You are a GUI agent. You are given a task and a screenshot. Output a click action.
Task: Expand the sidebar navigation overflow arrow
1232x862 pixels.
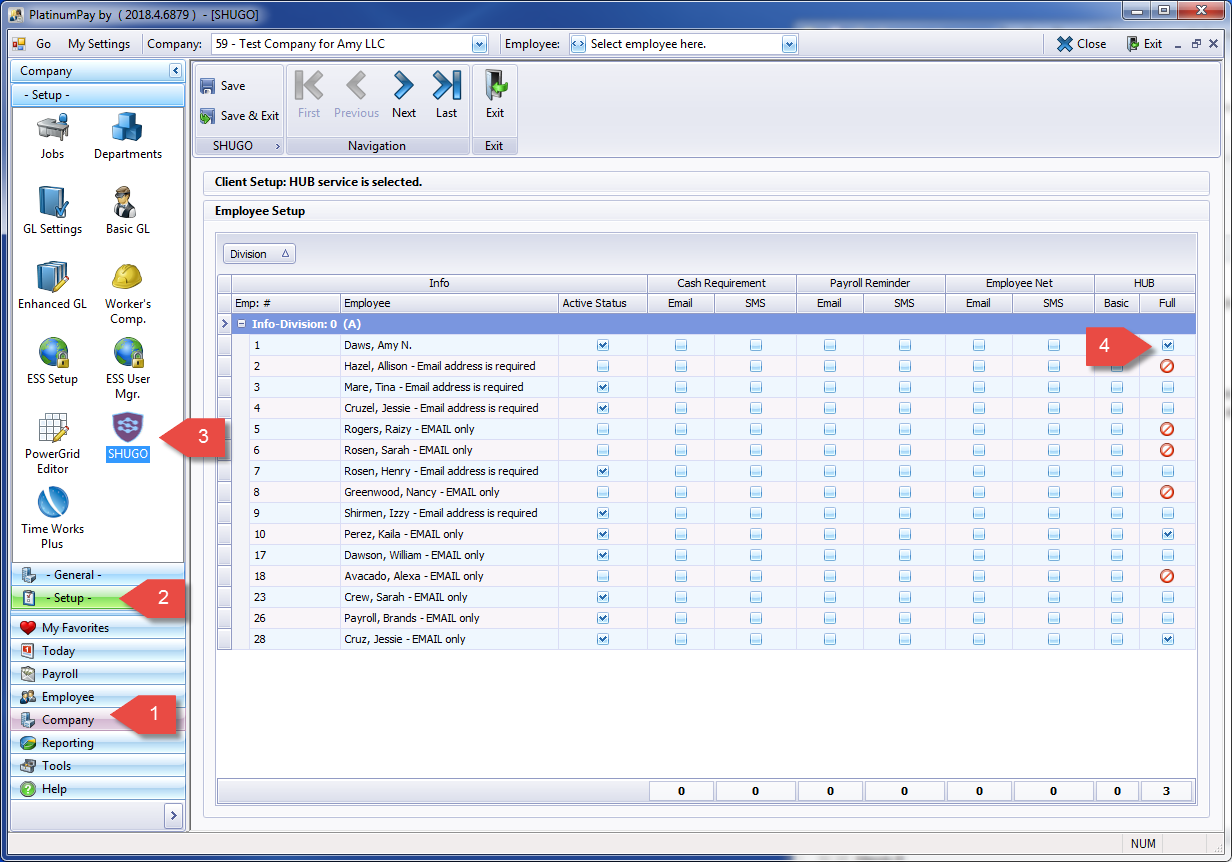(x=173, y=816)
